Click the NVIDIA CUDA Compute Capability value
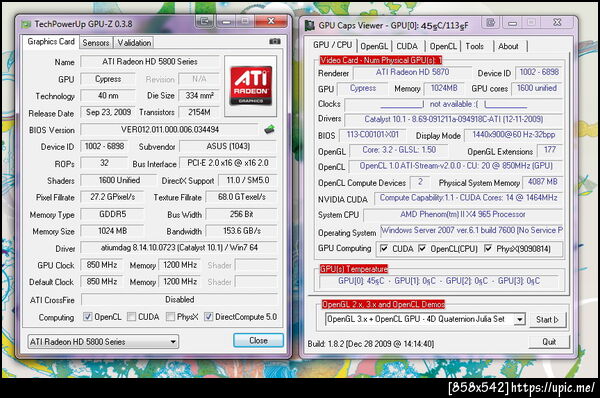600x398 pixels. coord(468,198)
